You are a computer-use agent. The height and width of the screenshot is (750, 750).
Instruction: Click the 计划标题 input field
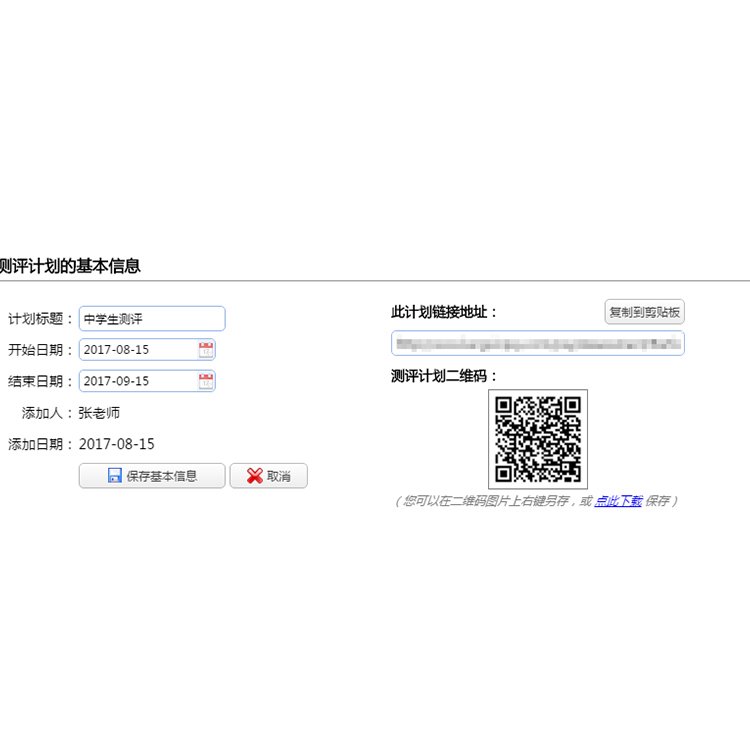(152, 319)
